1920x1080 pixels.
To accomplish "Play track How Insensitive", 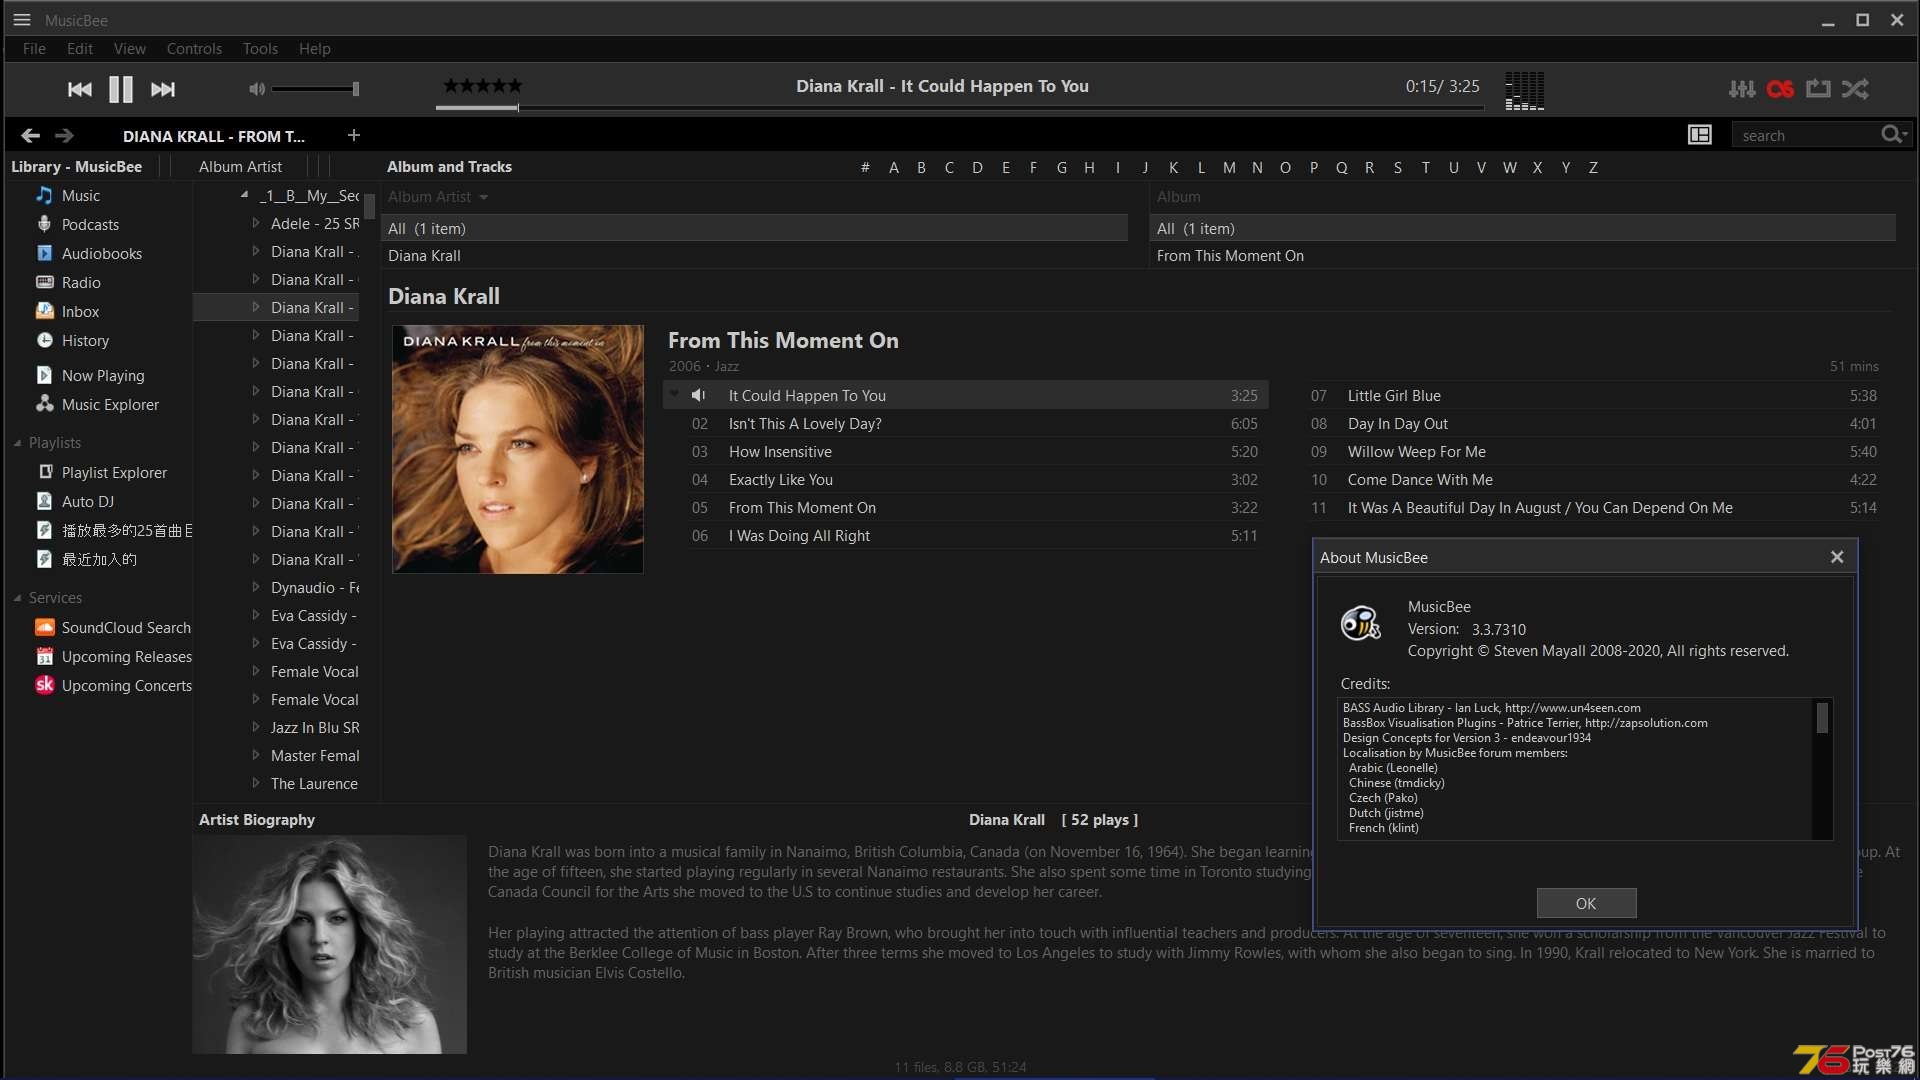I will click(780, 452).
